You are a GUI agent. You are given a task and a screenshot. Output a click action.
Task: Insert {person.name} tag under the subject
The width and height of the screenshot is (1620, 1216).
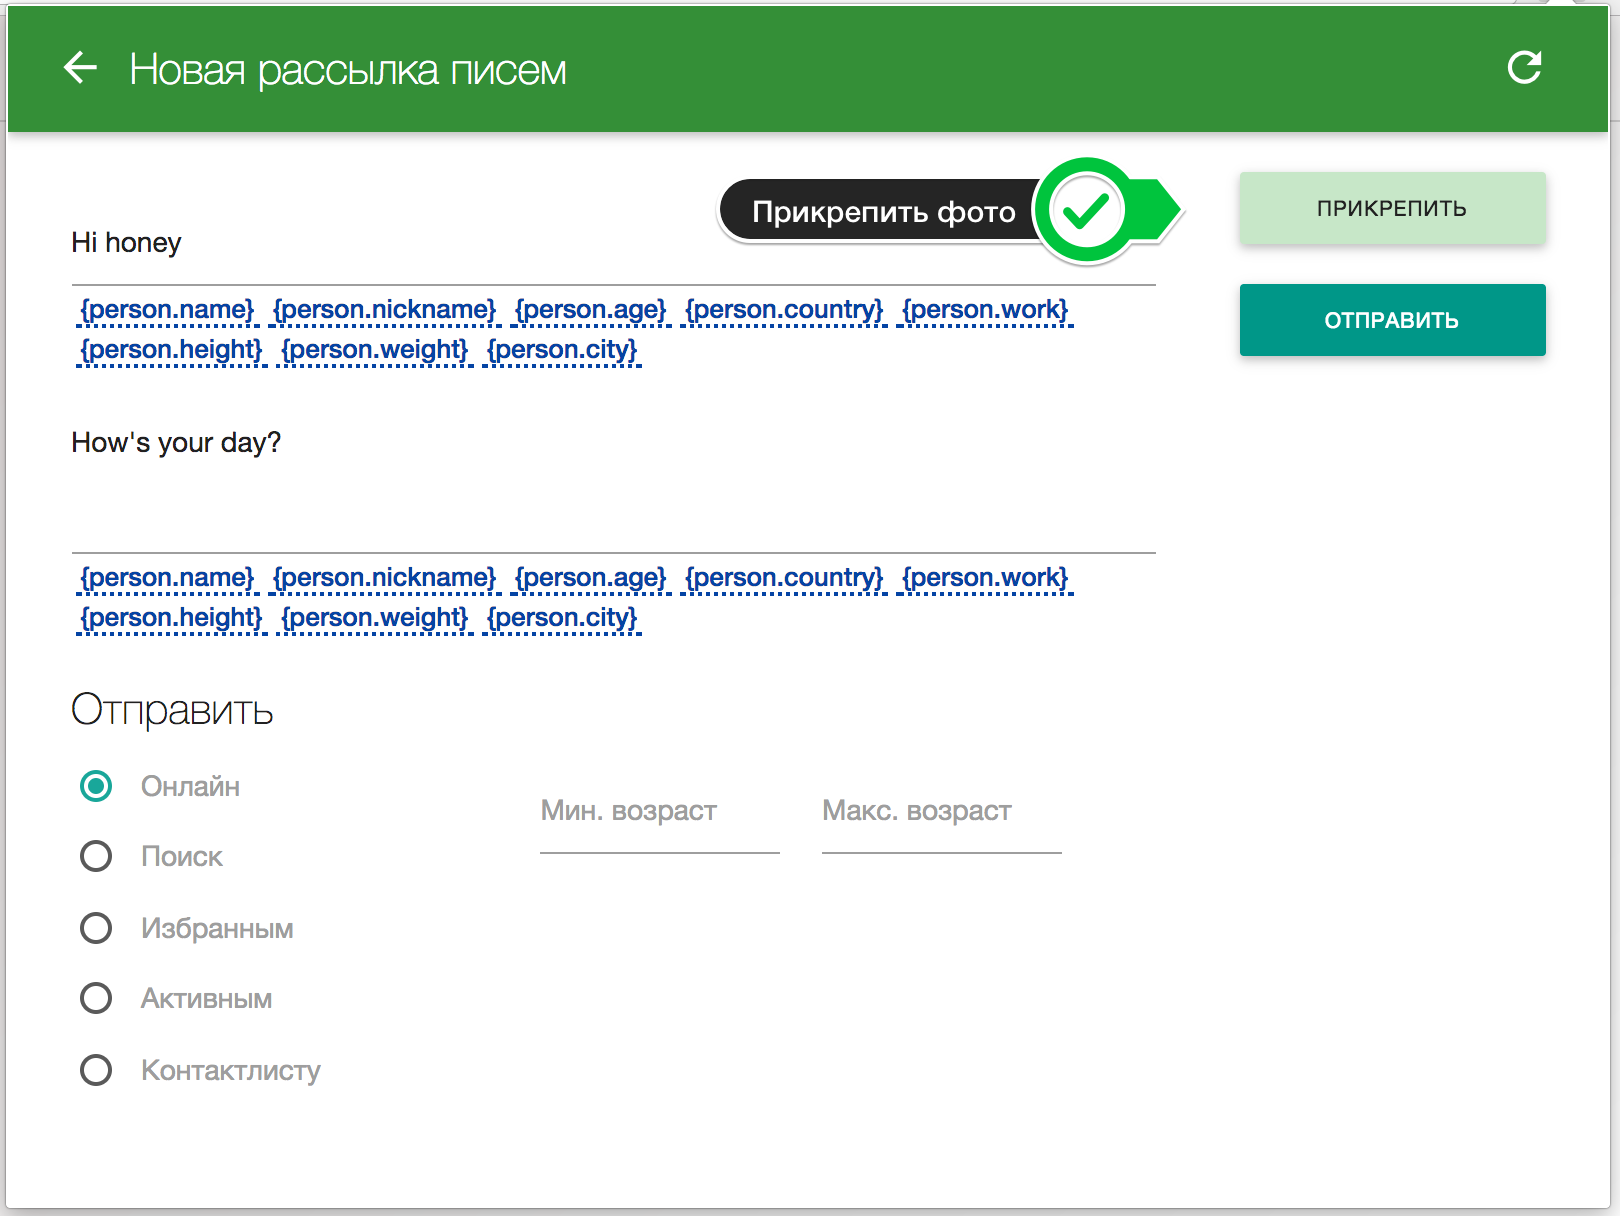[x=167, y=310]
